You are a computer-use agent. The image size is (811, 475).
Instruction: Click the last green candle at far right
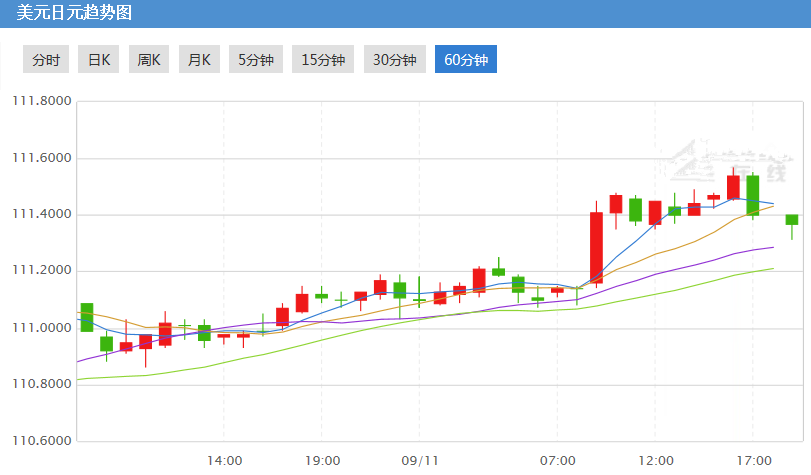click(791, 219)
